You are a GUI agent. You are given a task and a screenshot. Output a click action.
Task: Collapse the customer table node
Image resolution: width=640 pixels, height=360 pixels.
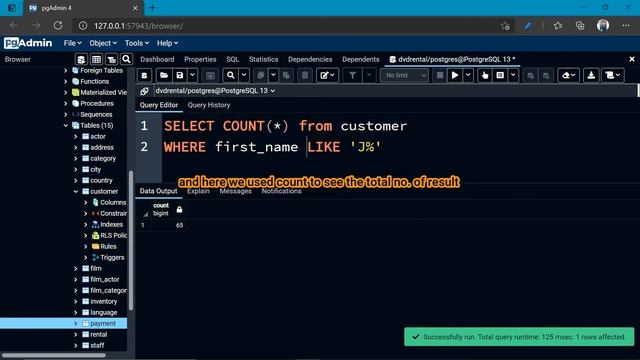click(76, 191)
